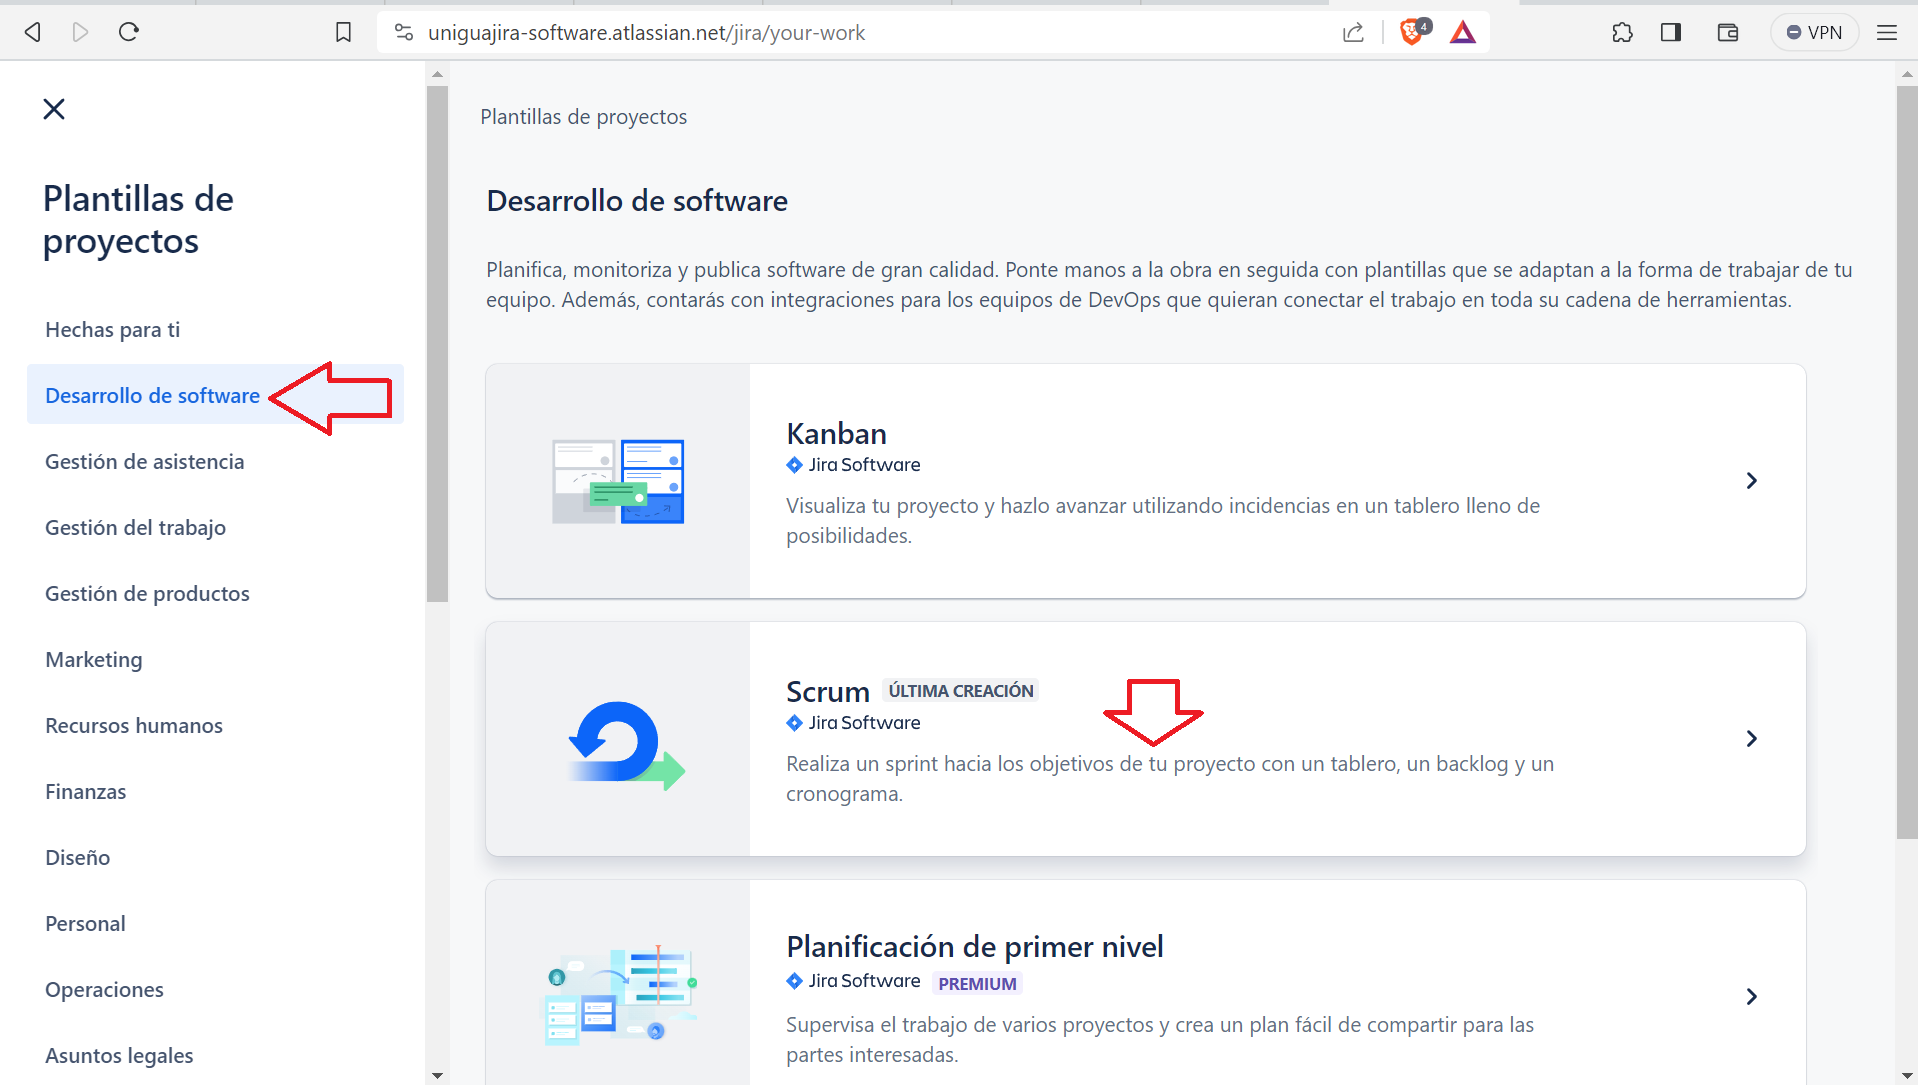Bookmark this page with bookmark icon
Viewport: 1918px width, 1085px height.
[343, 32]
